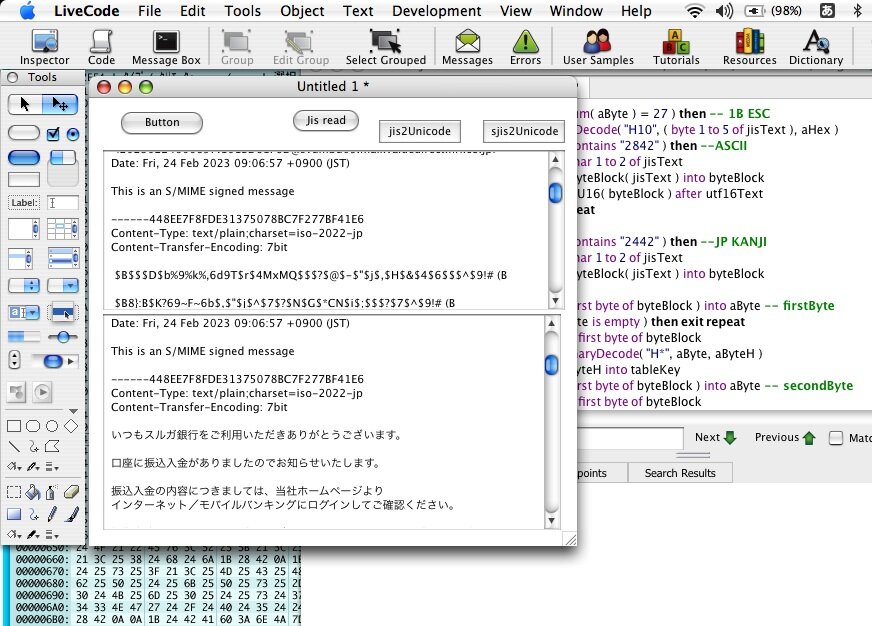Switch to the Search Results tab
Viewport: 872px width, 626px height.
(680, 472)
